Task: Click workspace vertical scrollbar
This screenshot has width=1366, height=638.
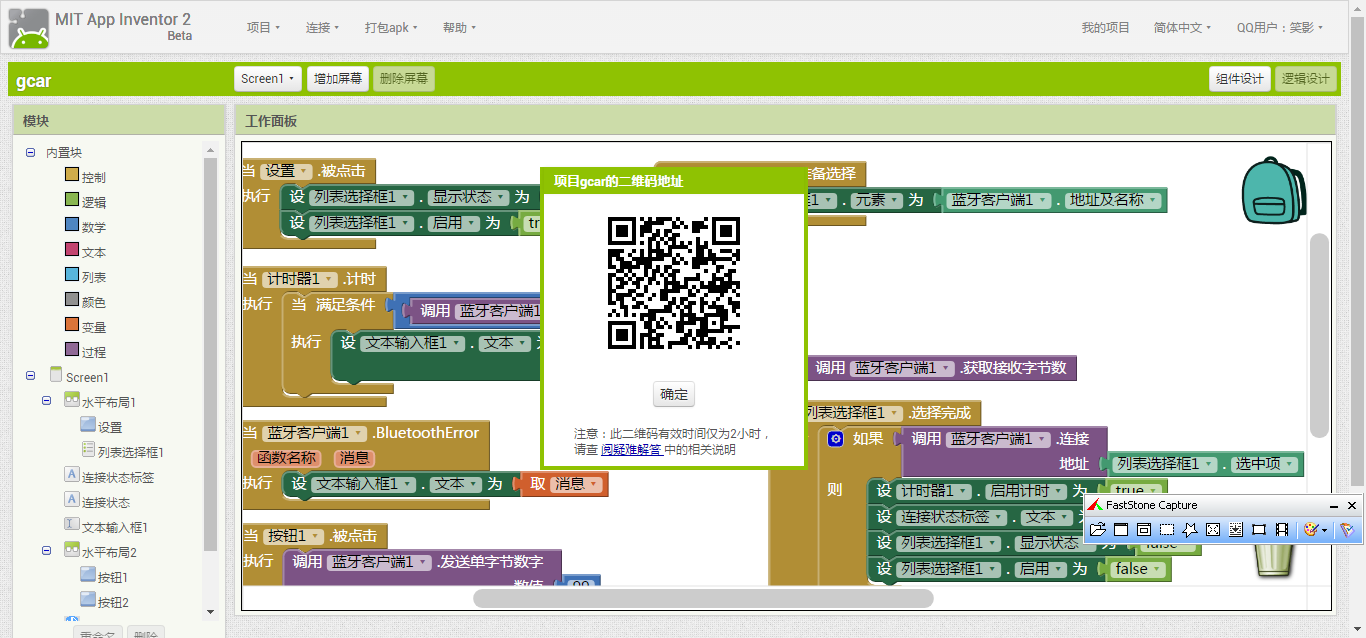Action: [x=1320, y=335]
